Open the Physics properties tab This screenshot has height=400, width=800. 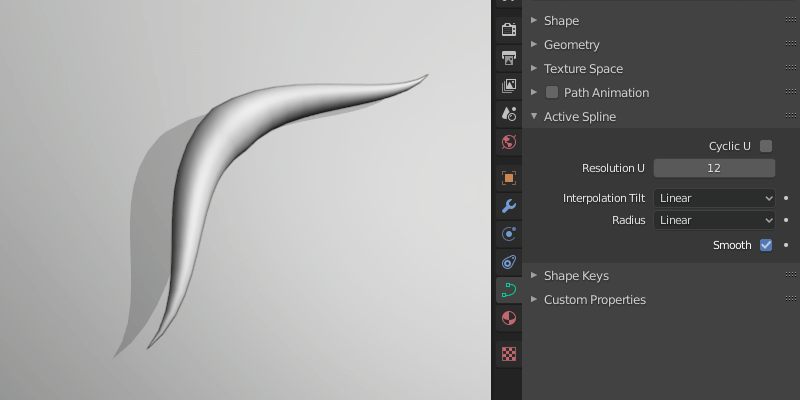(509, 234)
